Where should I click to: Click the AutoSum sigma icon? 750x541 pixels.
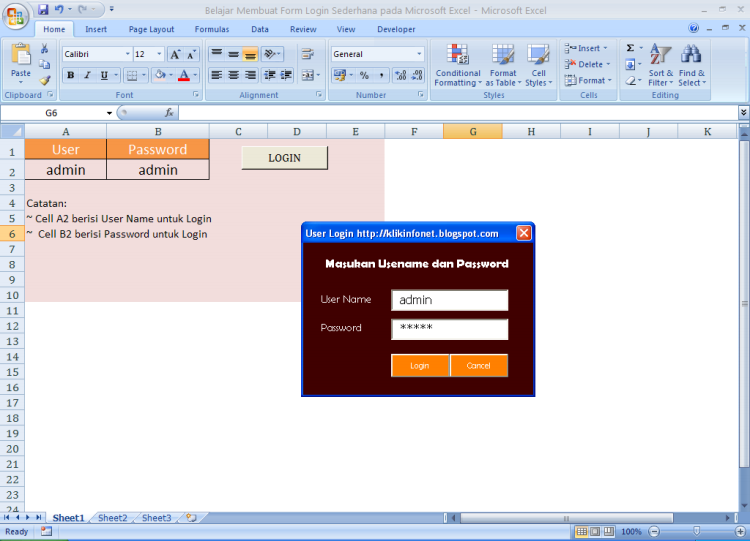click(630, 48)
